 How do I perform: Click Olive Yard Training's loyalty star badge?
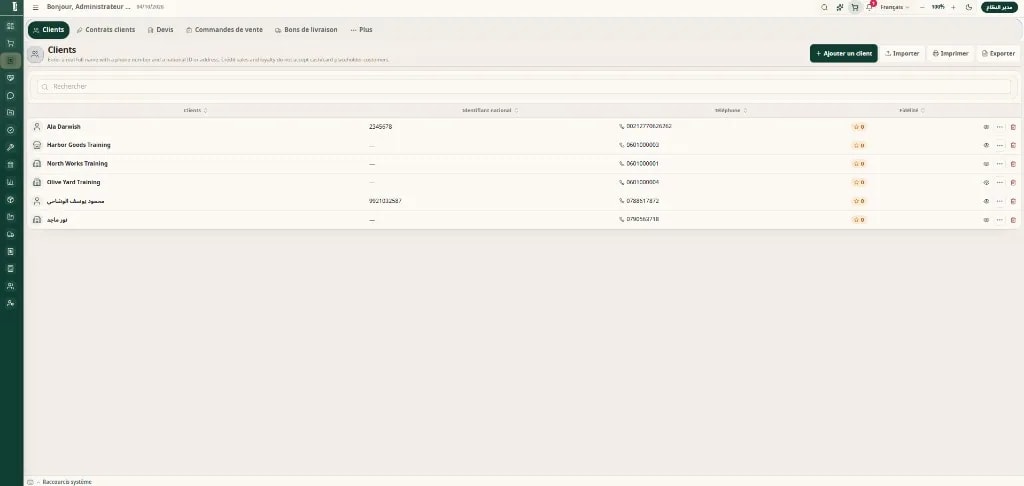tap(859, 183)
